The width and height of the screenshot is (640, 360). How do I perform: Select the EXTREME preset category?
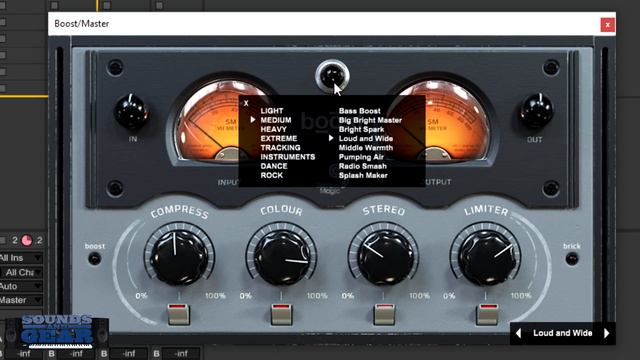pyautogui.click(x=279, y=138)
